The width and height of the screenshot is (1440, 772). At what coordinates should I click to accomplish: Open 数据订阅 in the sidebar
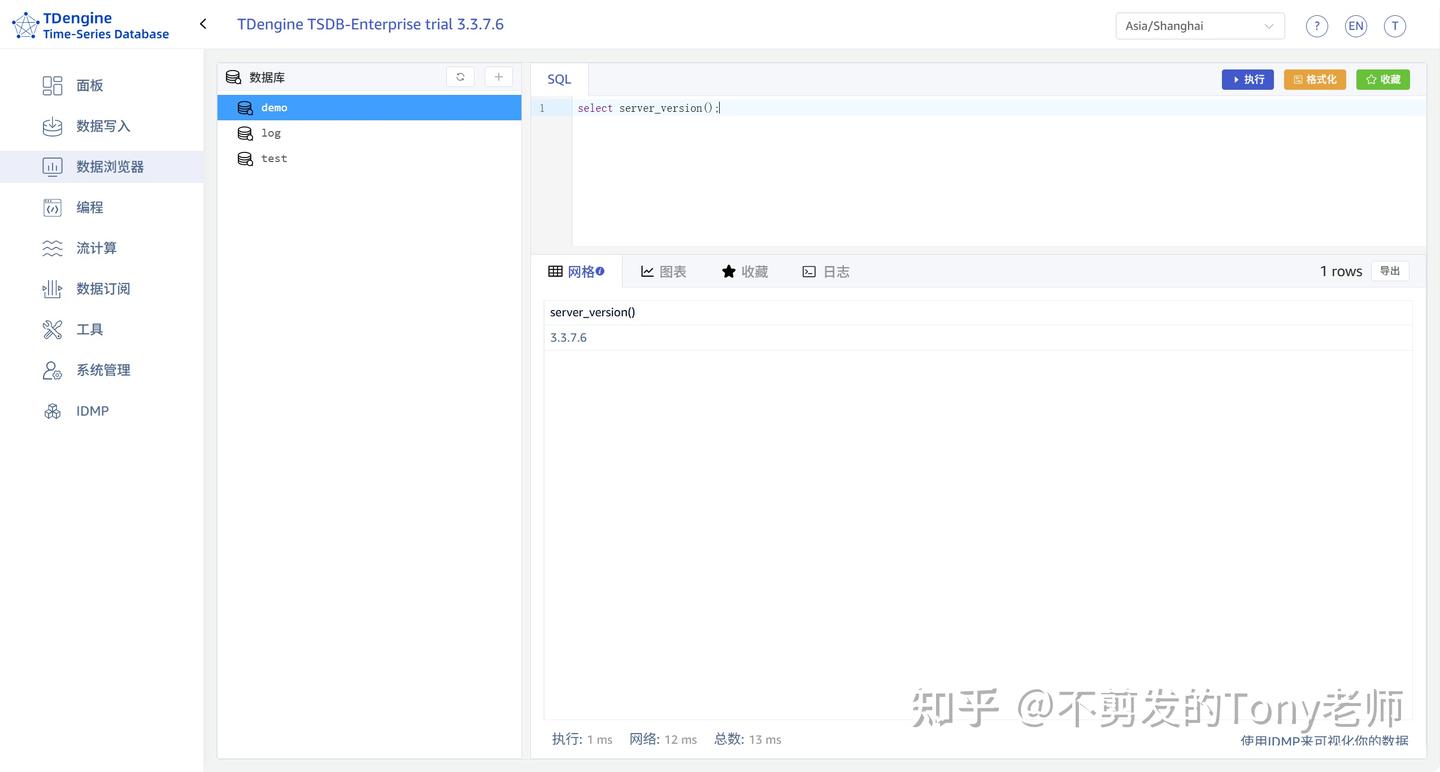tap(102, 289)
